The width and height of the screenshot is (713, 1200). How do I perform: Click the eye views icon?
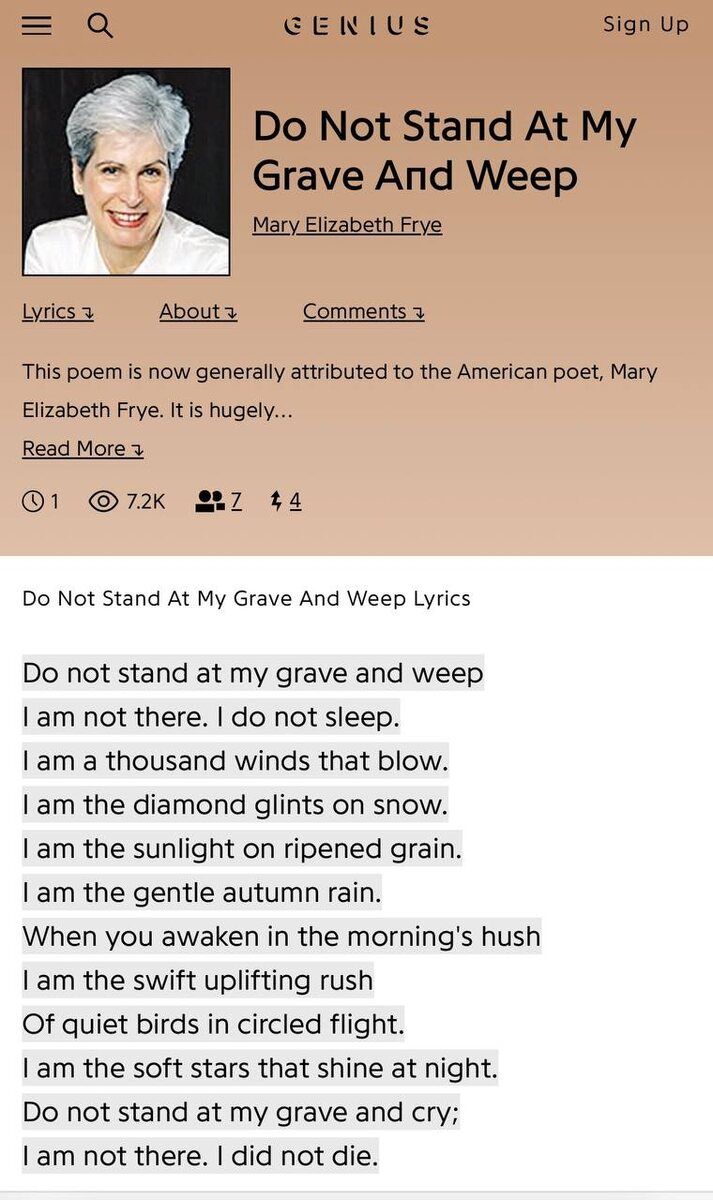(x=104, y=501)
